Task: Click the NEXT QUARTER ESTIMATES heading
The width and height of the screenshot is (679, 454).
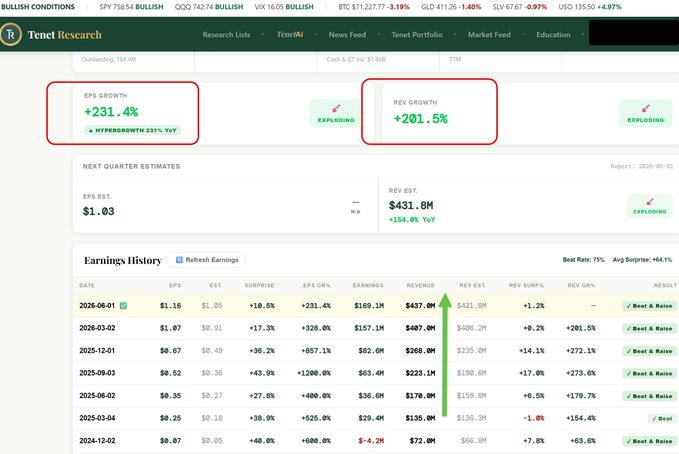Action: [x=131, y=166]
